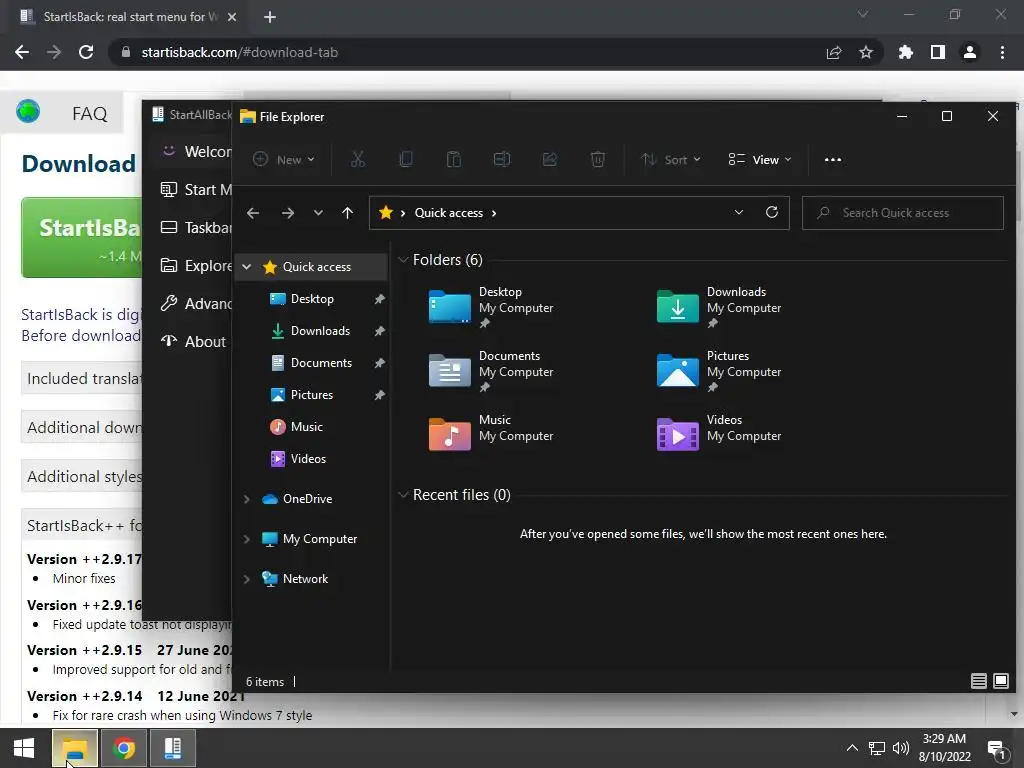The height and width of the screenshot is (768, 1024).
Task: Click the Rename icon in File Explorer toolbar
Action: coord(502,159)
